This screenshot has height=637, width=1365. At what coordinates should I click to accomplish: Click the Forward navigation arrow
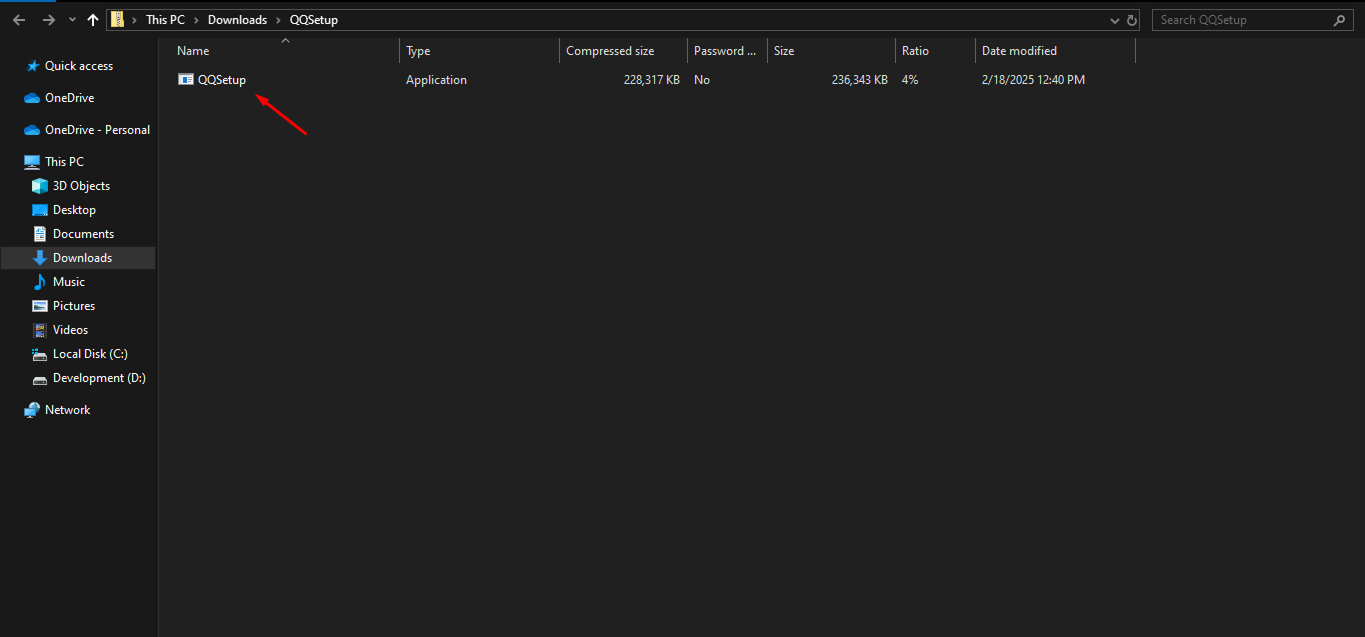tap(48, 20)
